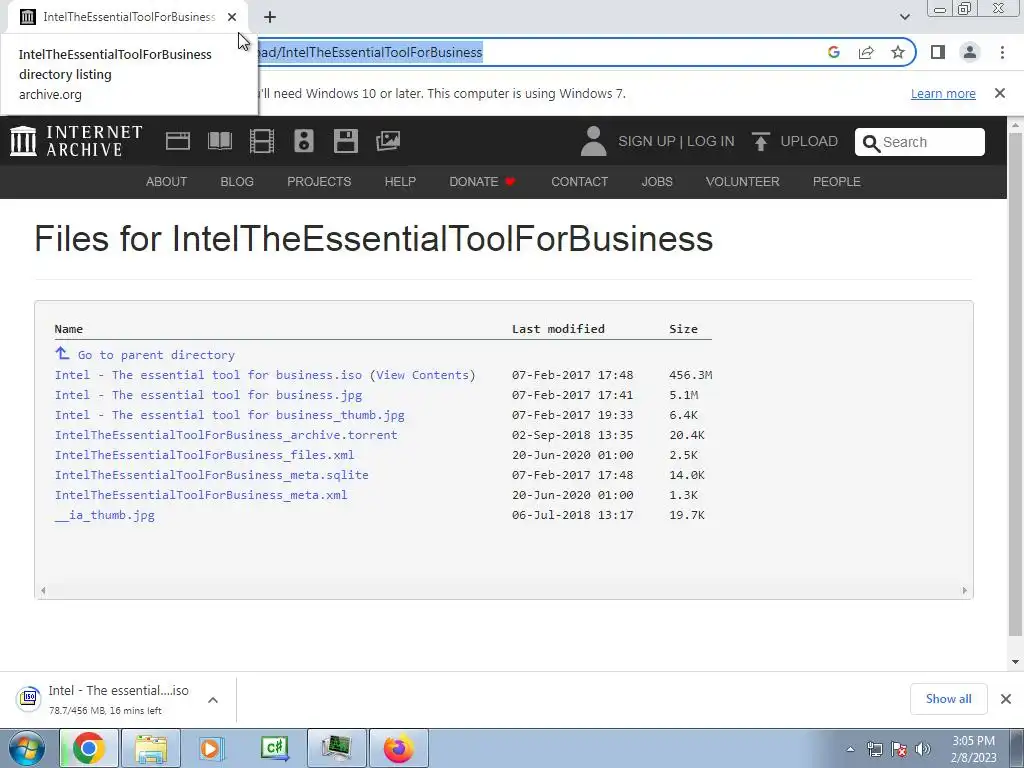The height and width of the screenshot is (768, 1024).
Task: Open the Internet Archive web icon
Action: 178,141
